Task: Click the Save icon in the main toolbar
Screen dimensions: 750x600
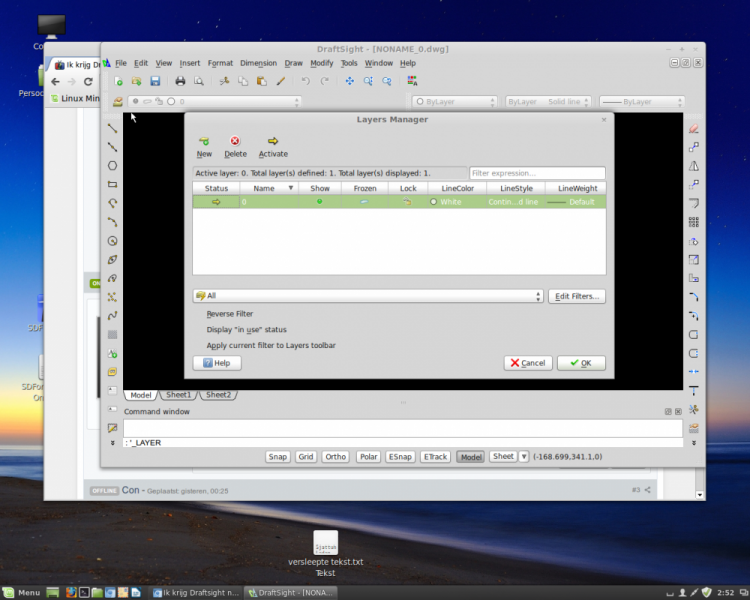Action: pyautogui.click(x=155, y=81)
